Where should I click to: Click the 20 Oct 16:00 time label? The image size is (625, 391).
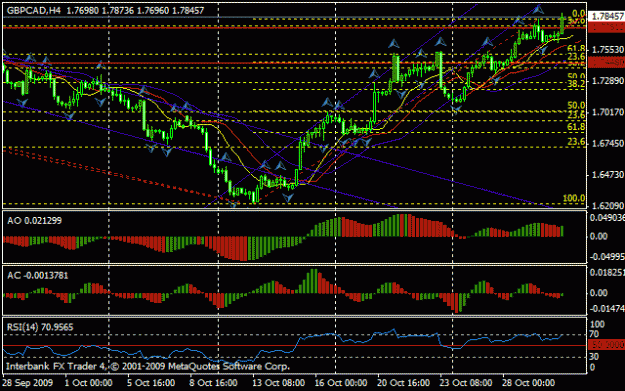click(404, 383)
